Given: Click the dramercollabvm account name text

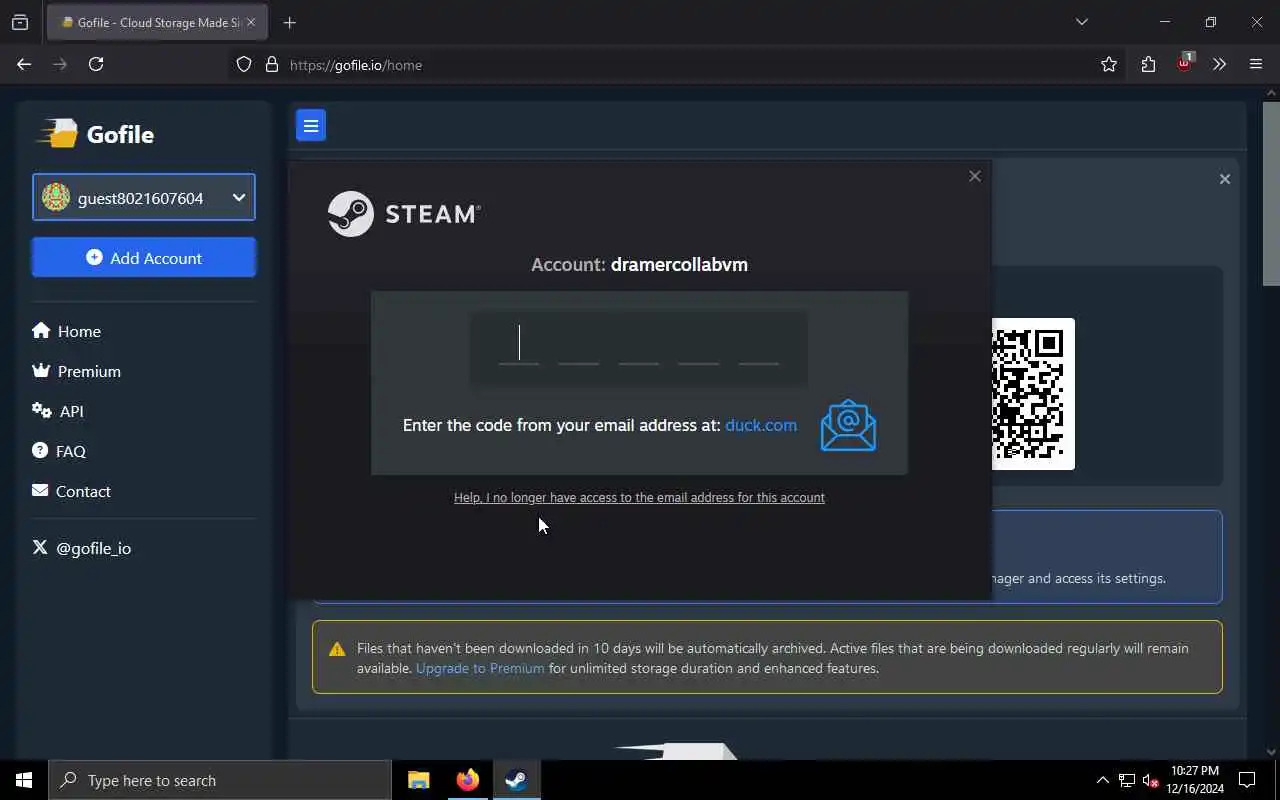Looking at the screenshot, I should pos(679,265).
